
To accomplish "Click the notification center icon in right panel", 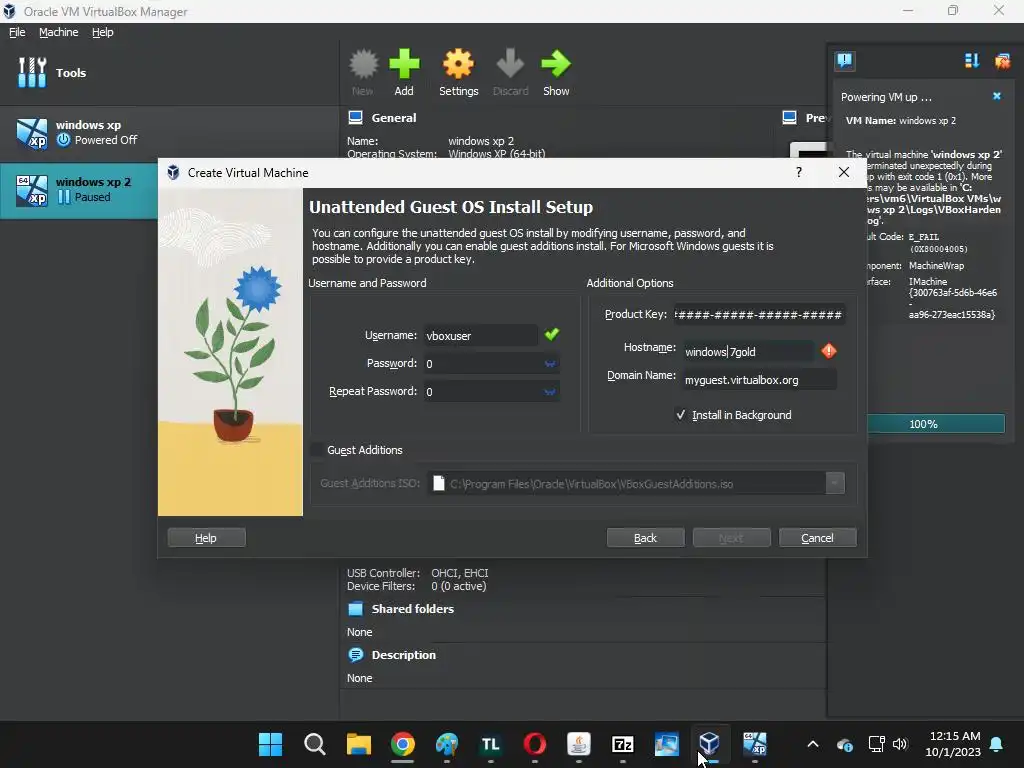I will [844, 61].
